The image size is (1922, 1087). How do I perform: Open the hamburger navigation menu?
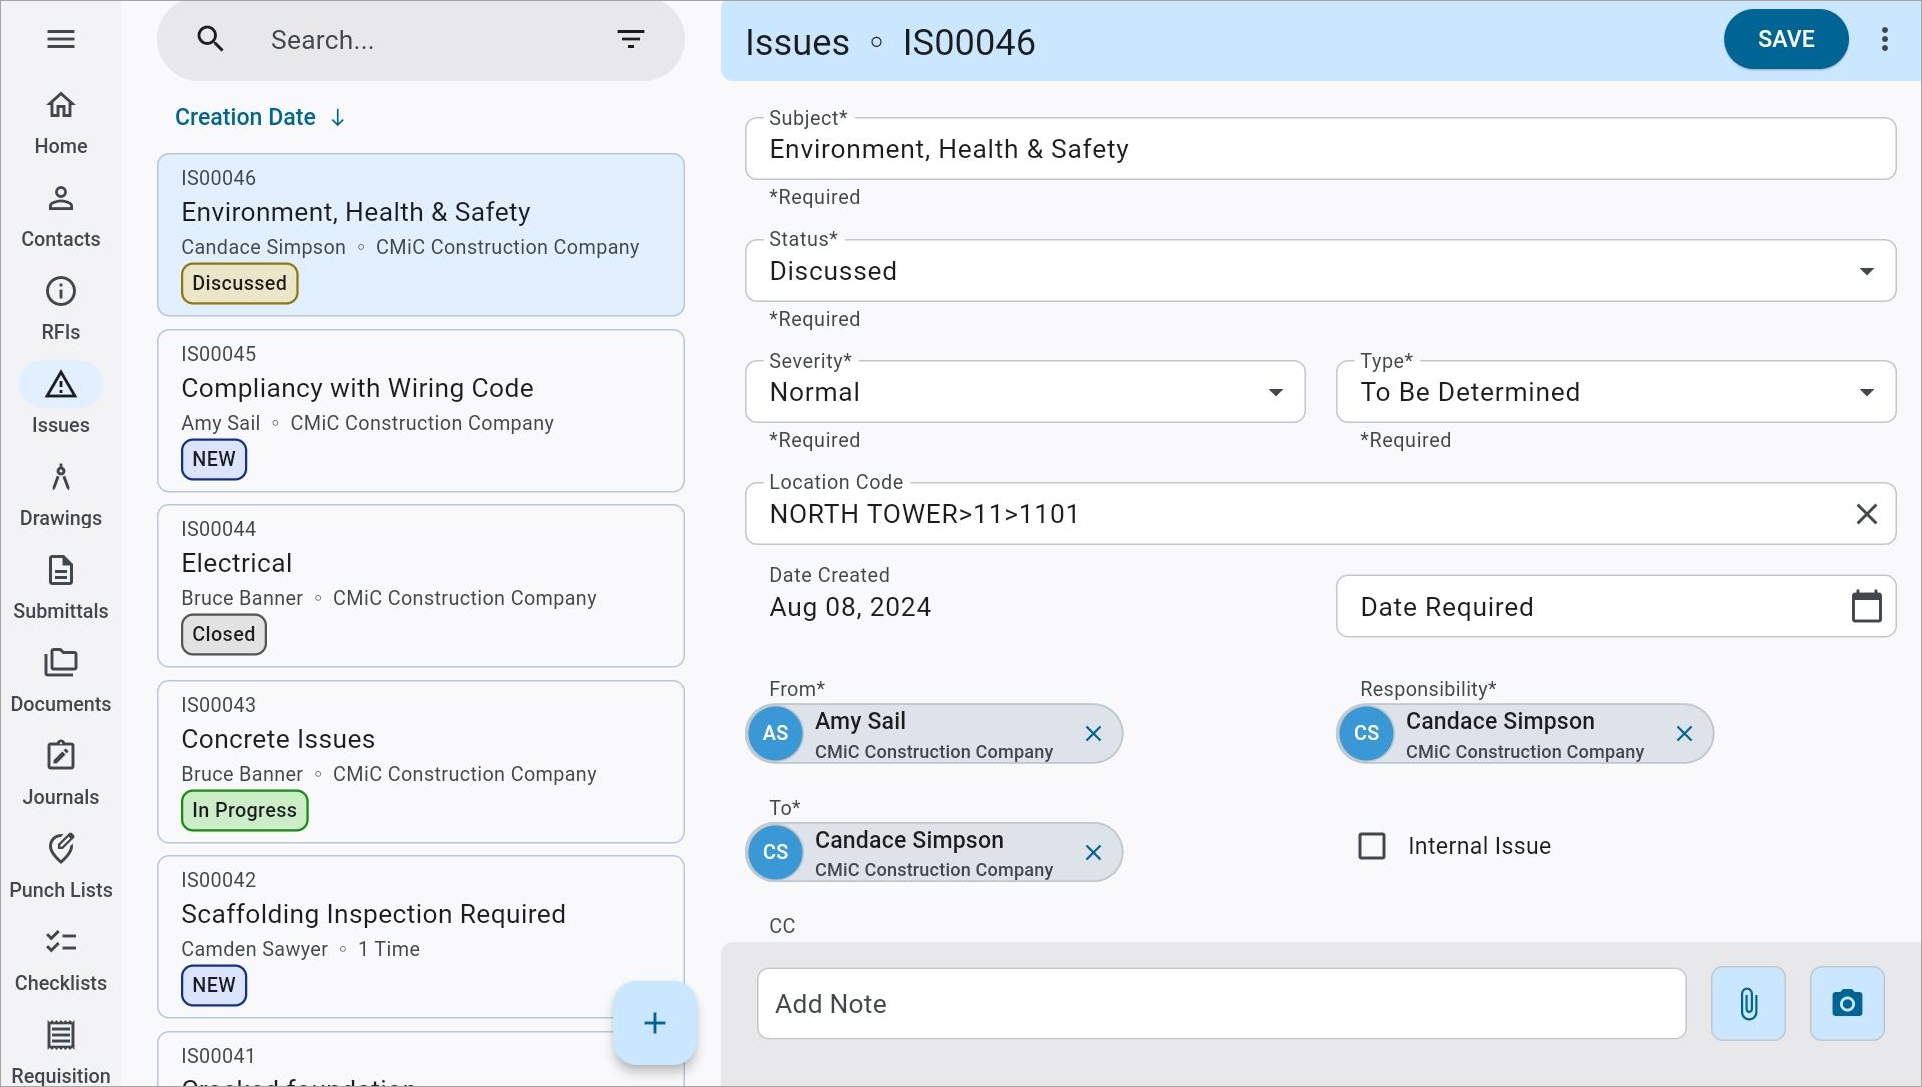61,39
